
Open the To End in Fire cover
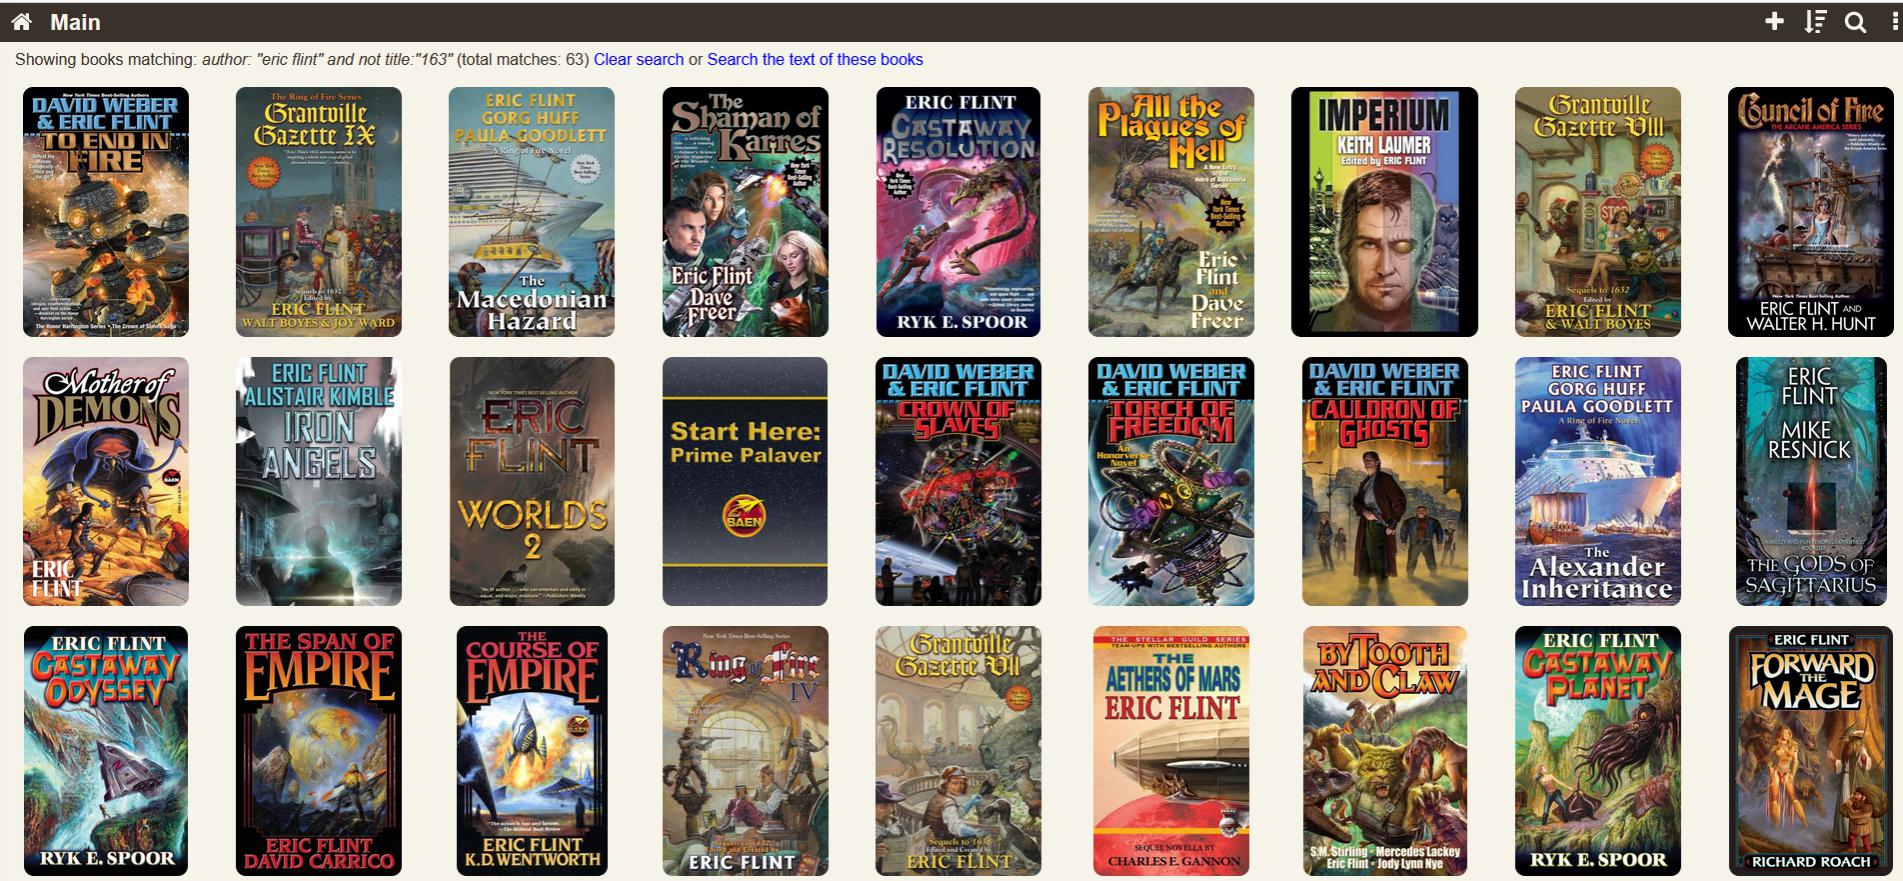click(106, 212)
